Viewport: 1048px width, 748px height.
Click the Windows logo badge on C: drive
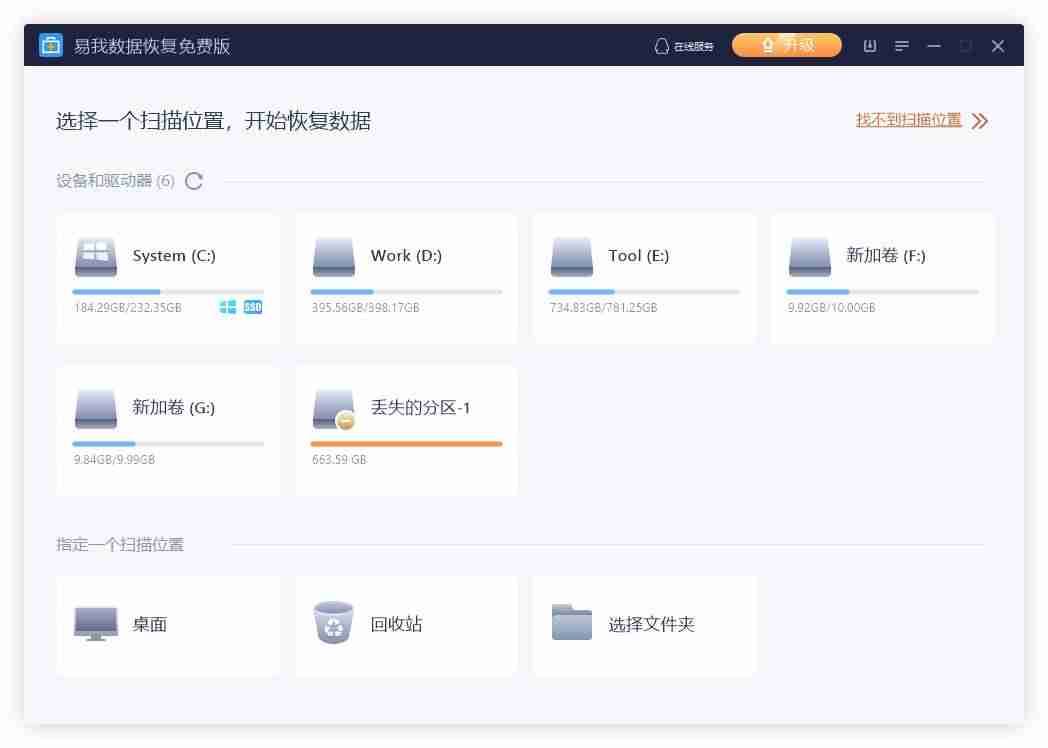228,307
